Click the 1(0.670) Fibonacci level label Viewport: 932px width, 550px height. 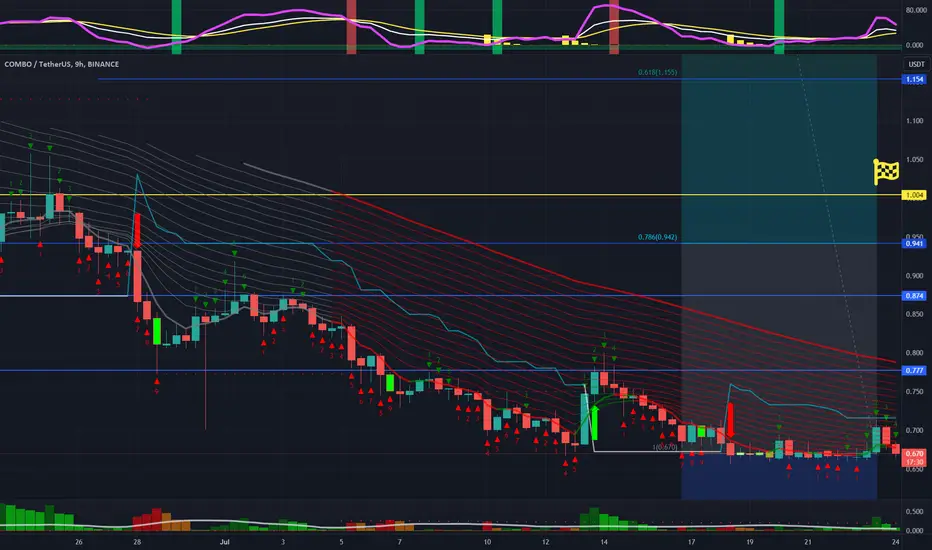coord(665,447)
